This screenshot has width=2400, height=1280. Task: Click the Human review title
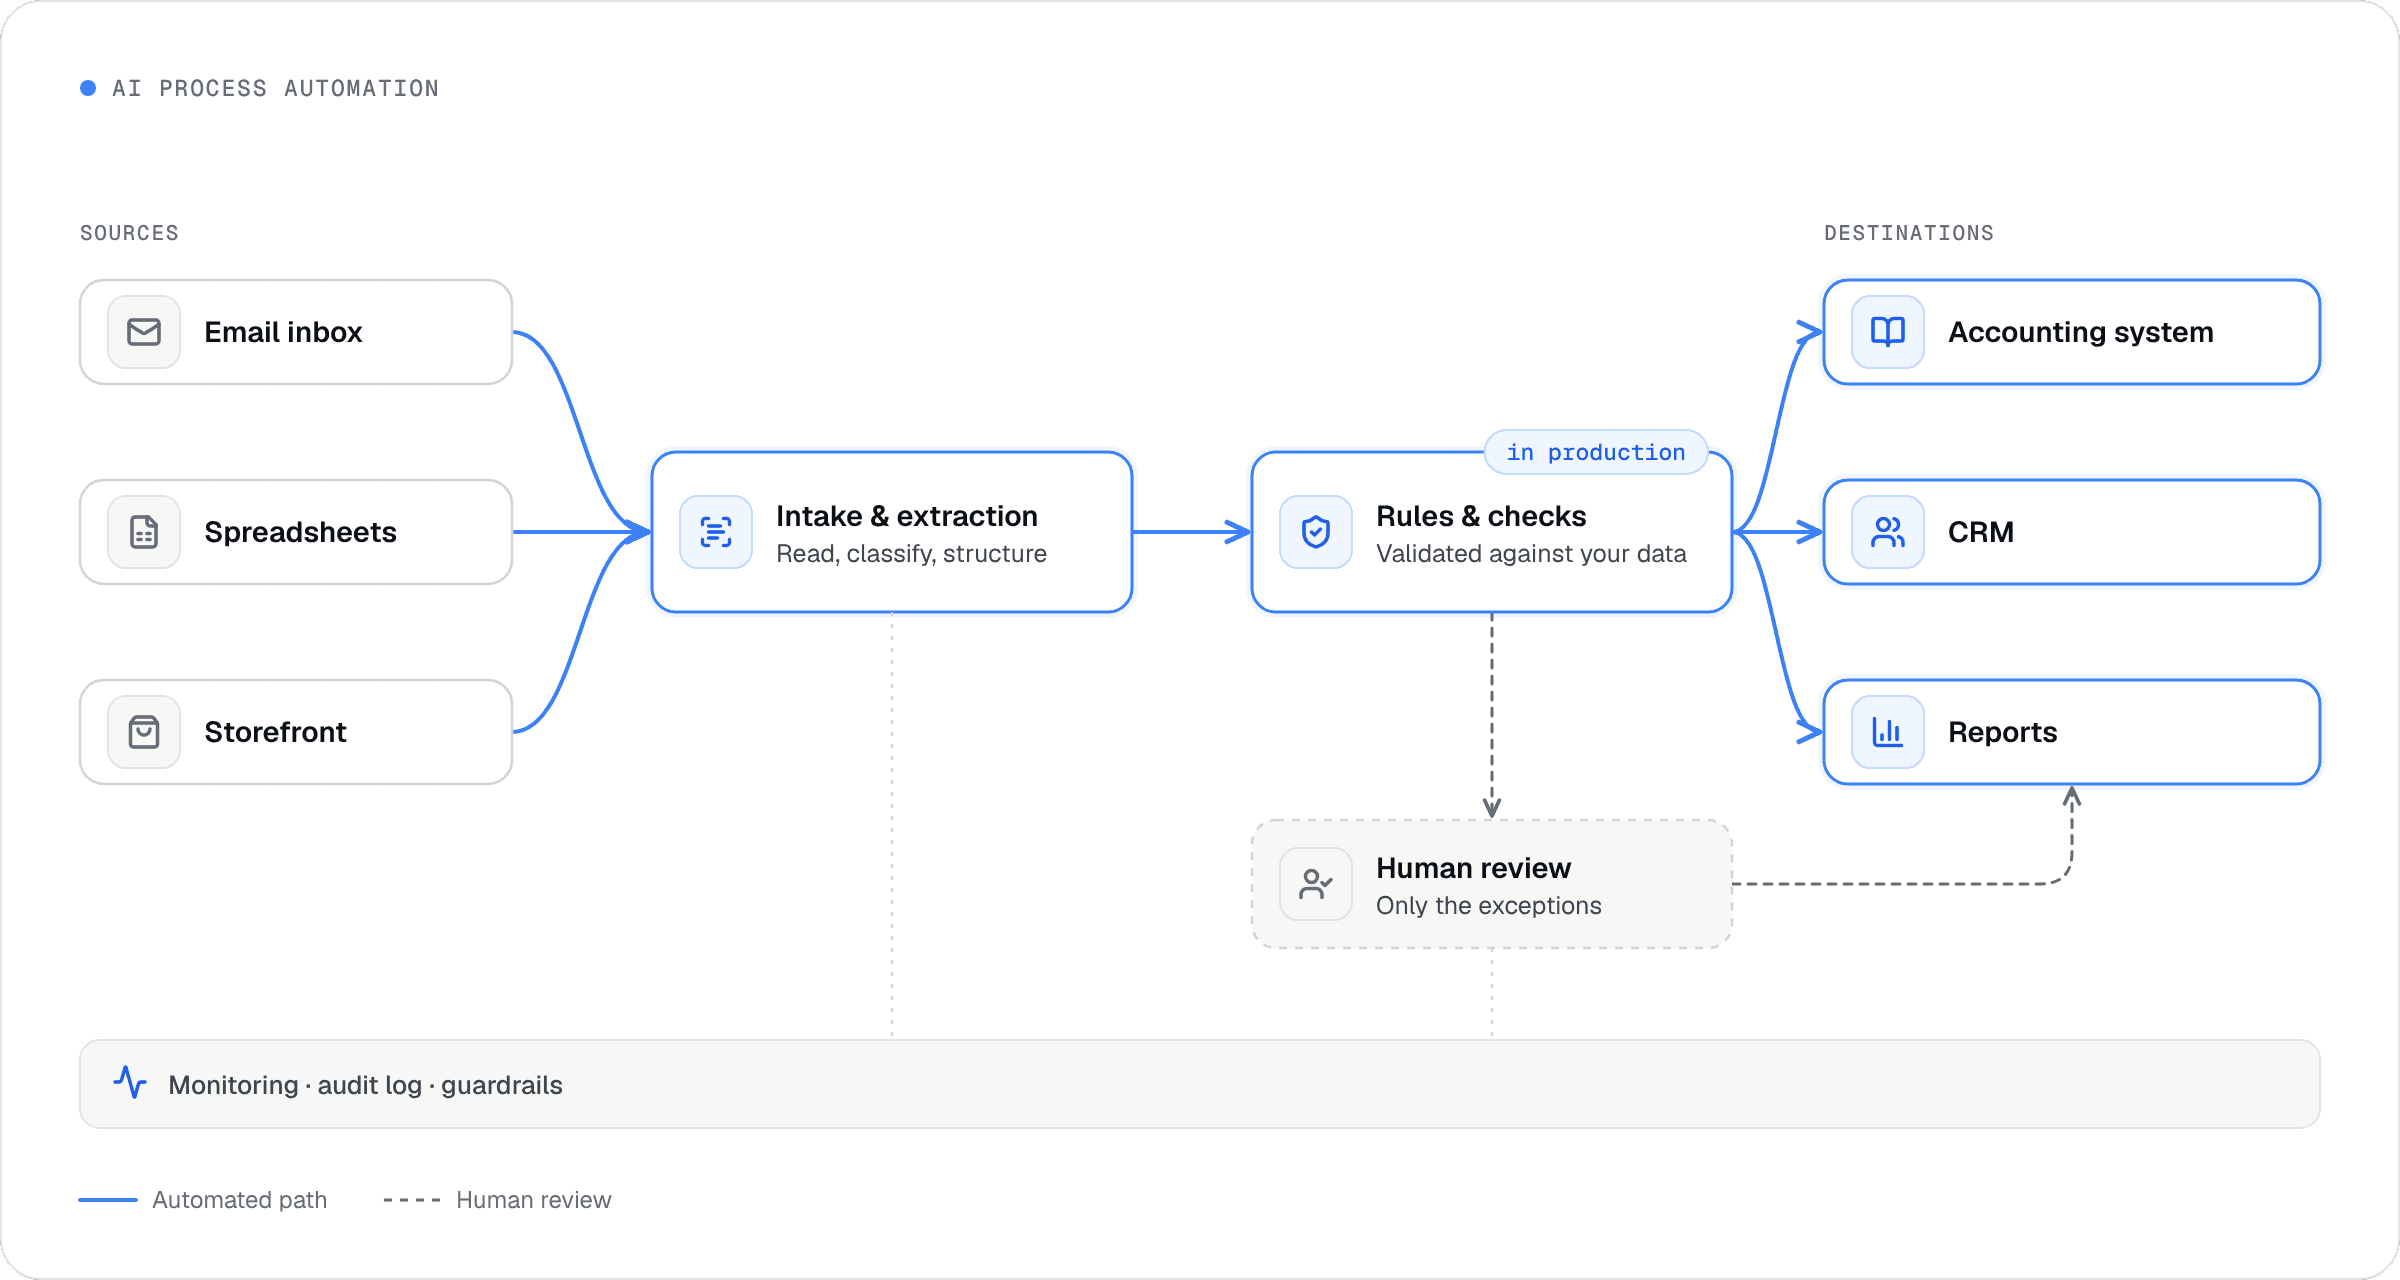coord(1473,868)
